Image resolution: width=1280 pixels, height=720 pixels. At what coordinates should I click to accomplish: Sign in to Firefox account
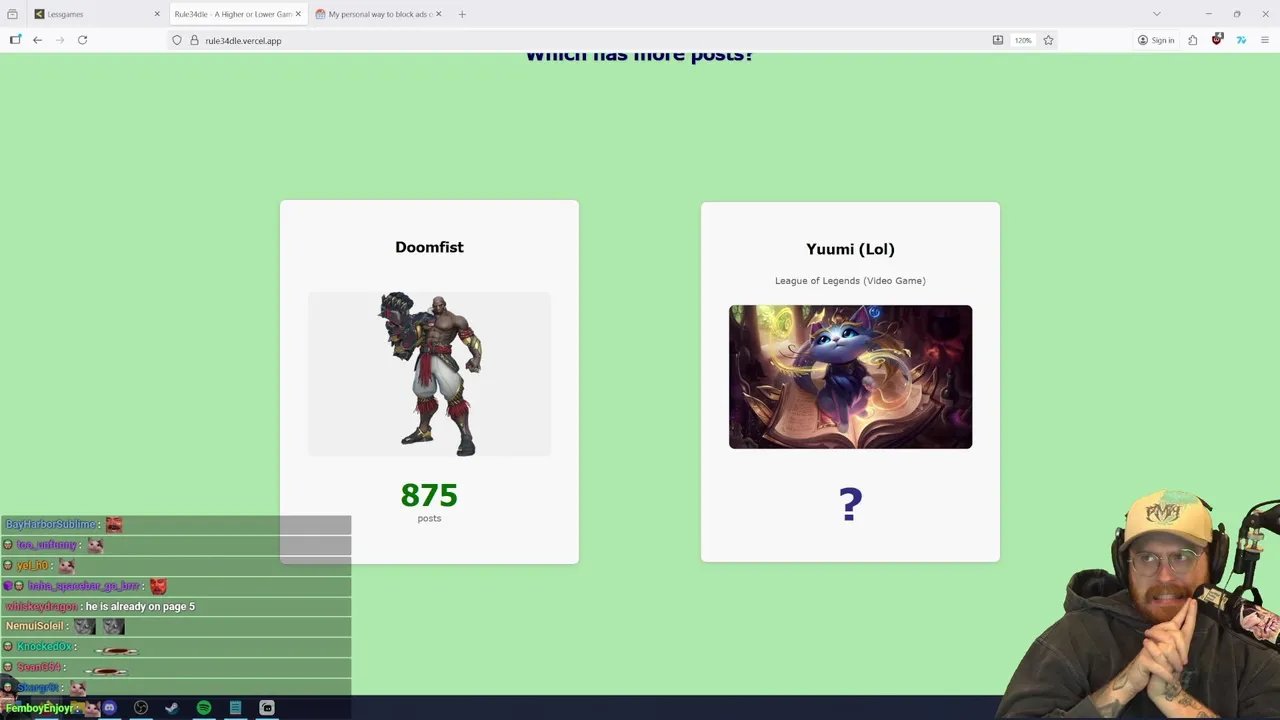click(x=1156, y=40)
